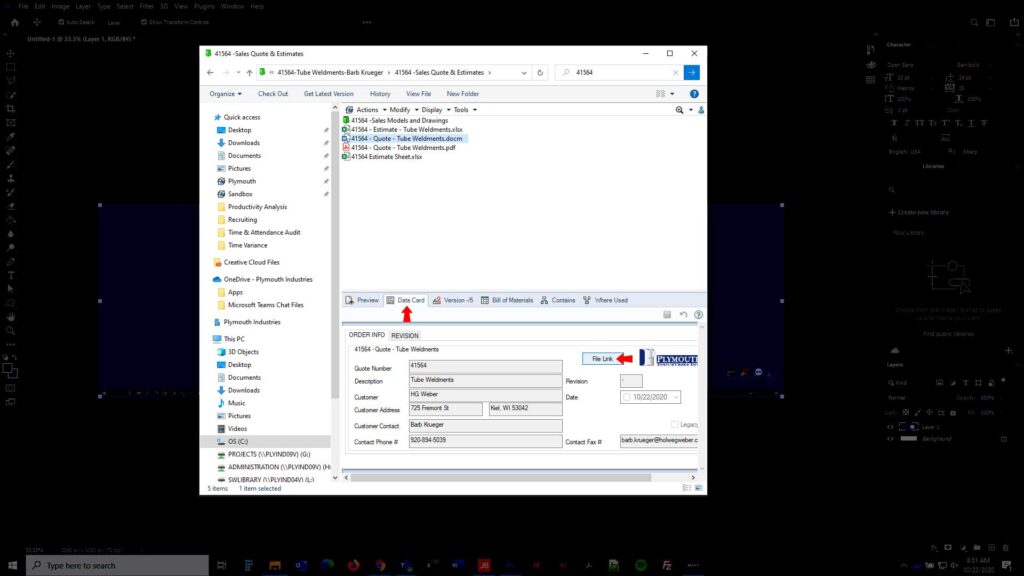Click the File Link button
The height and width of the screenshot is (576, 1024).
tap(605, 358)
